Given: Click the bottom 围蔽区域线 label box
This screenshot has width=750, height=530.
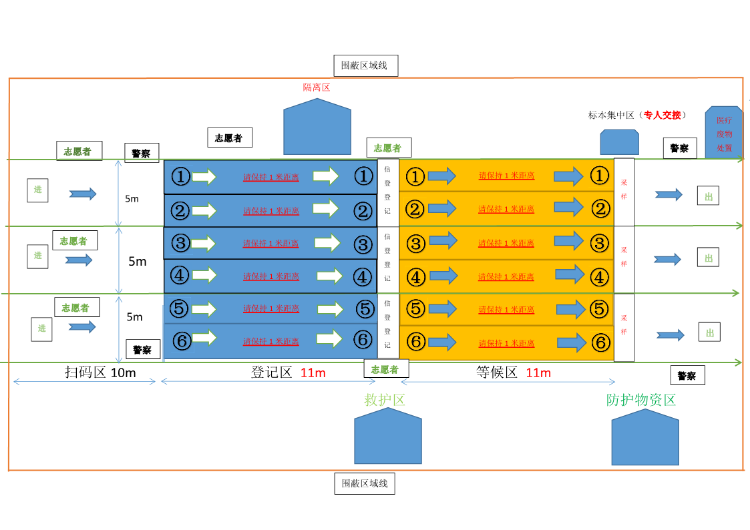Looking at the screenshot, I should tap(366, 483).
